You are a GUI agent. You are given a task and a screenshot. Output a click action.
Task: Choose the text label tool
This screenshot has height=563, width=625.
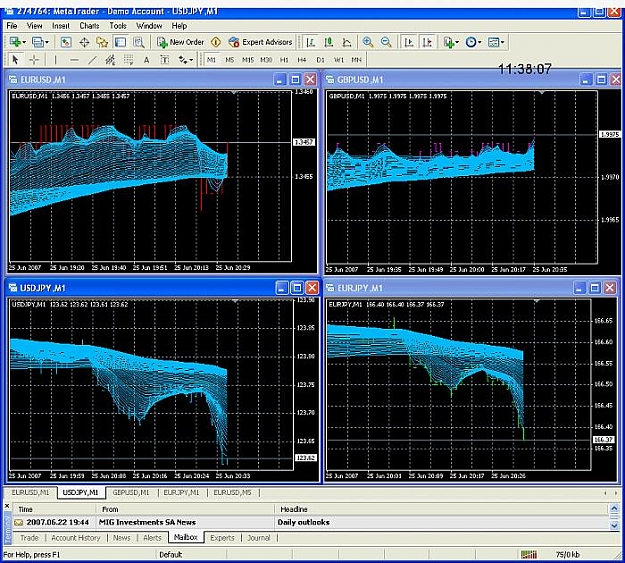pos(146,60)
